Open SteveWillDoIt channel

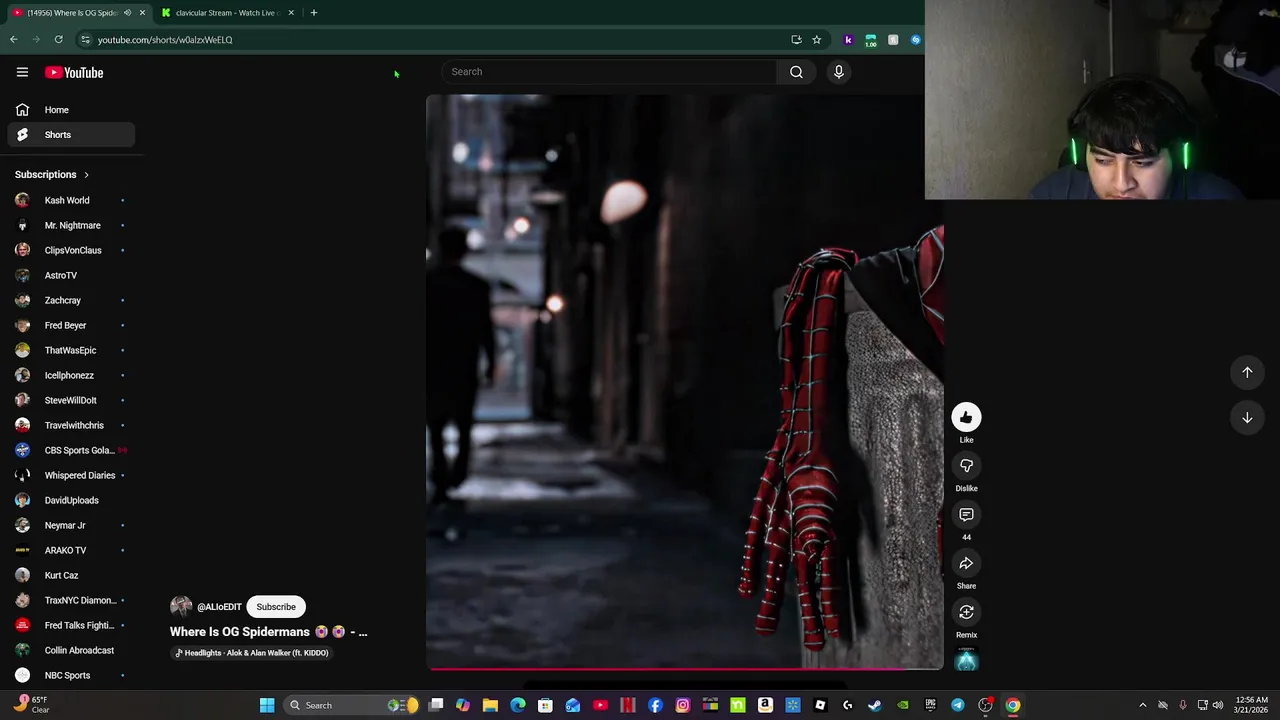pos(70,400)
